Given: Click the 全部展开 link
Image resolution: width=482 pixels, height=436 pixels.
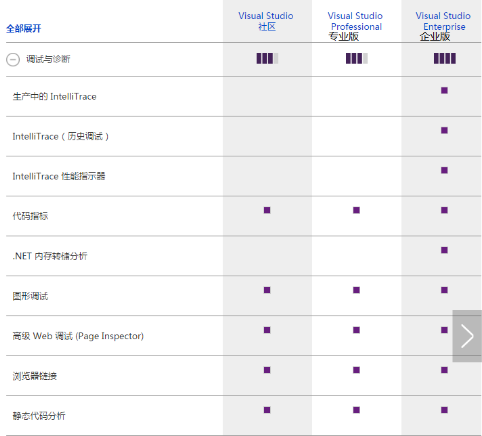Looking at the screenshot, I should 24,29.
